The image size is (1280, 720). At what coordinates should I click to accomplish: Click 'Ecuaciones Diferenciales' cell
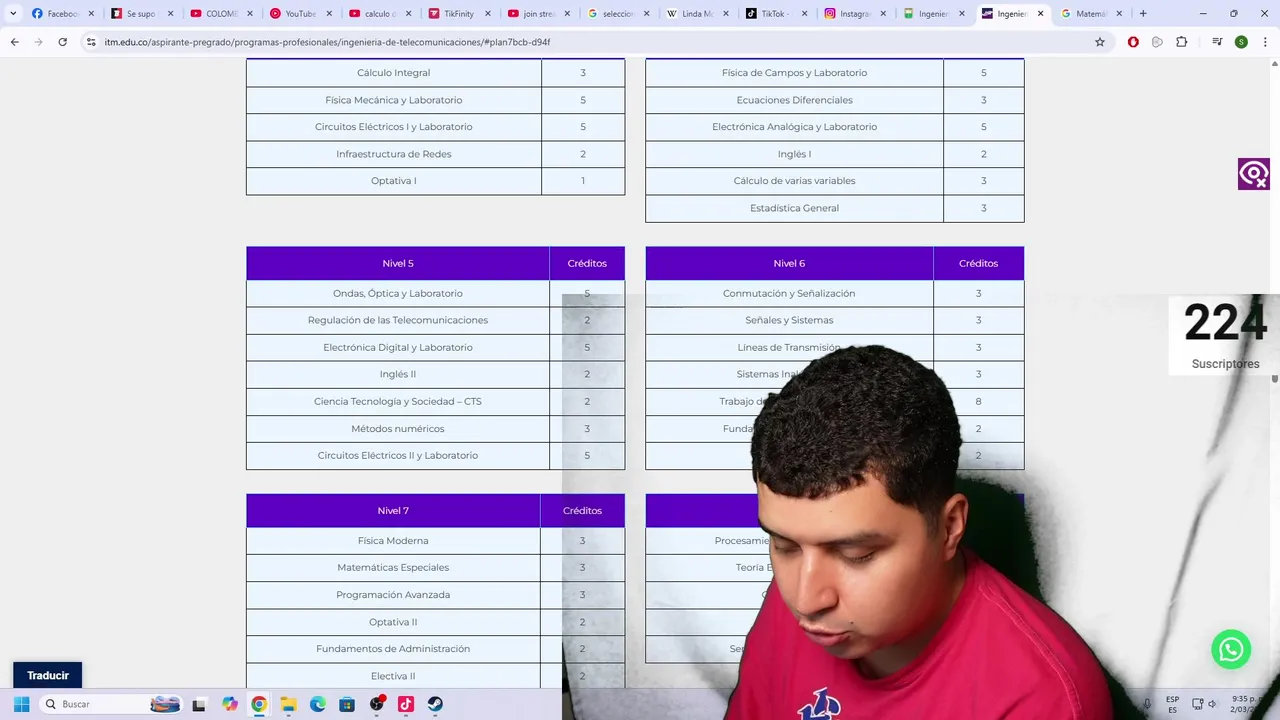coord(795,100)
